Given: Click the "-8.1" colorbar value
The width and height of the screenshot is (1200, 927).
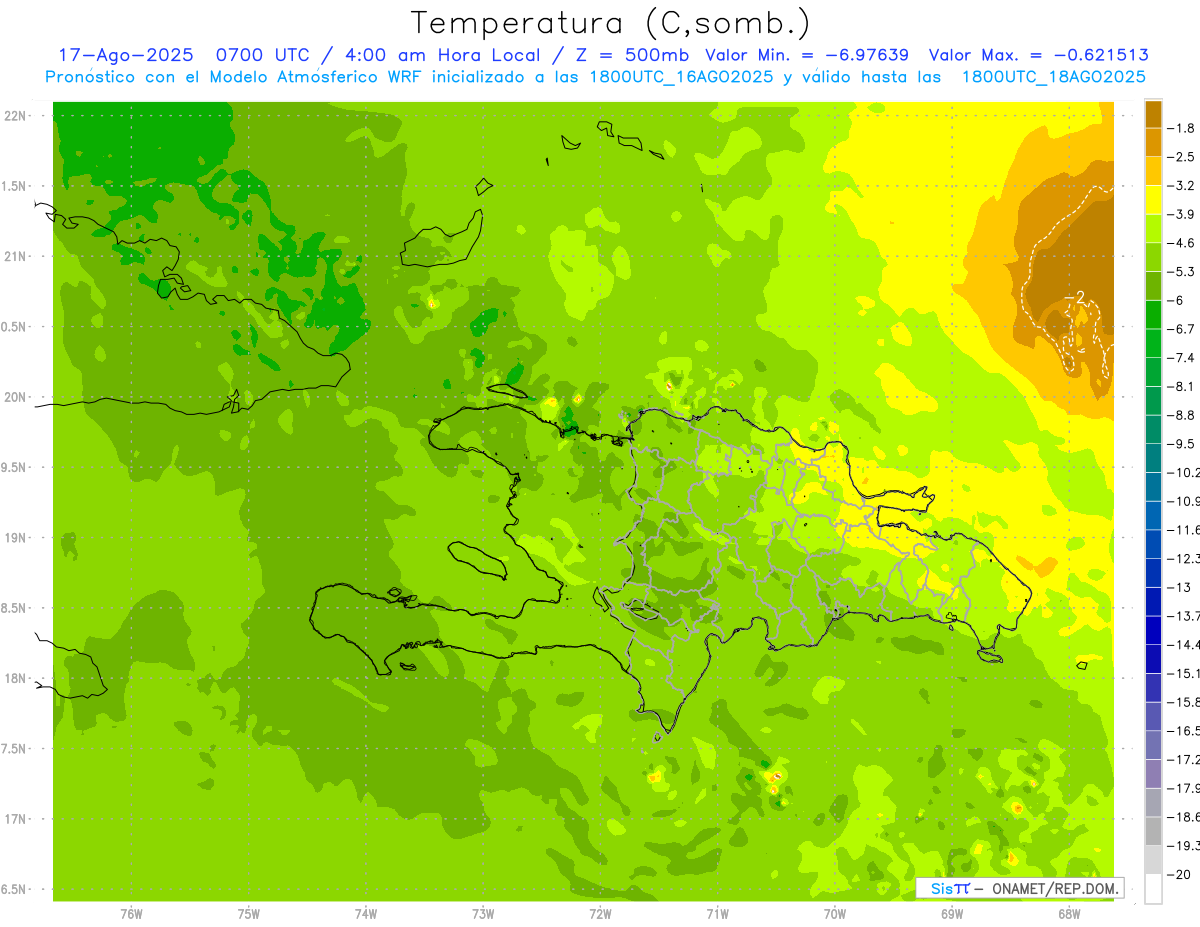Looking at the screenshot, I should click(x=1183, y=386).
